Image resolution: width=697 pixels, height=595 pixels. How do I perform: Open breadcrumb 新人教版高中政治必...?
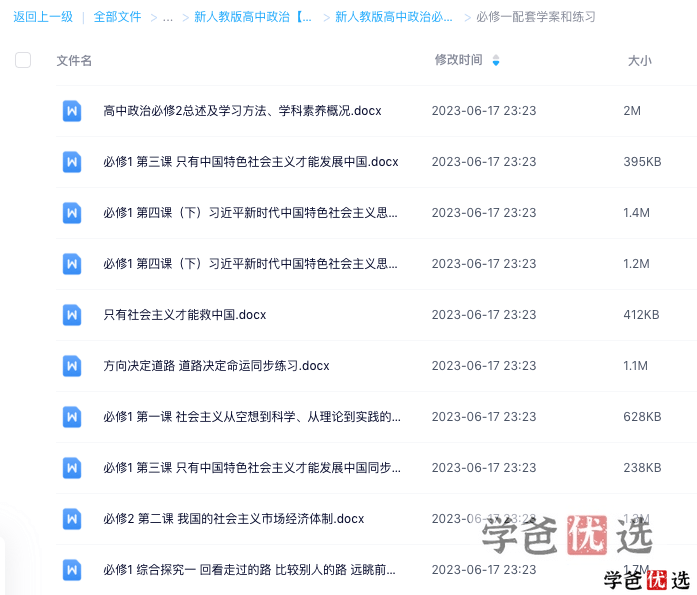[394, 17]
